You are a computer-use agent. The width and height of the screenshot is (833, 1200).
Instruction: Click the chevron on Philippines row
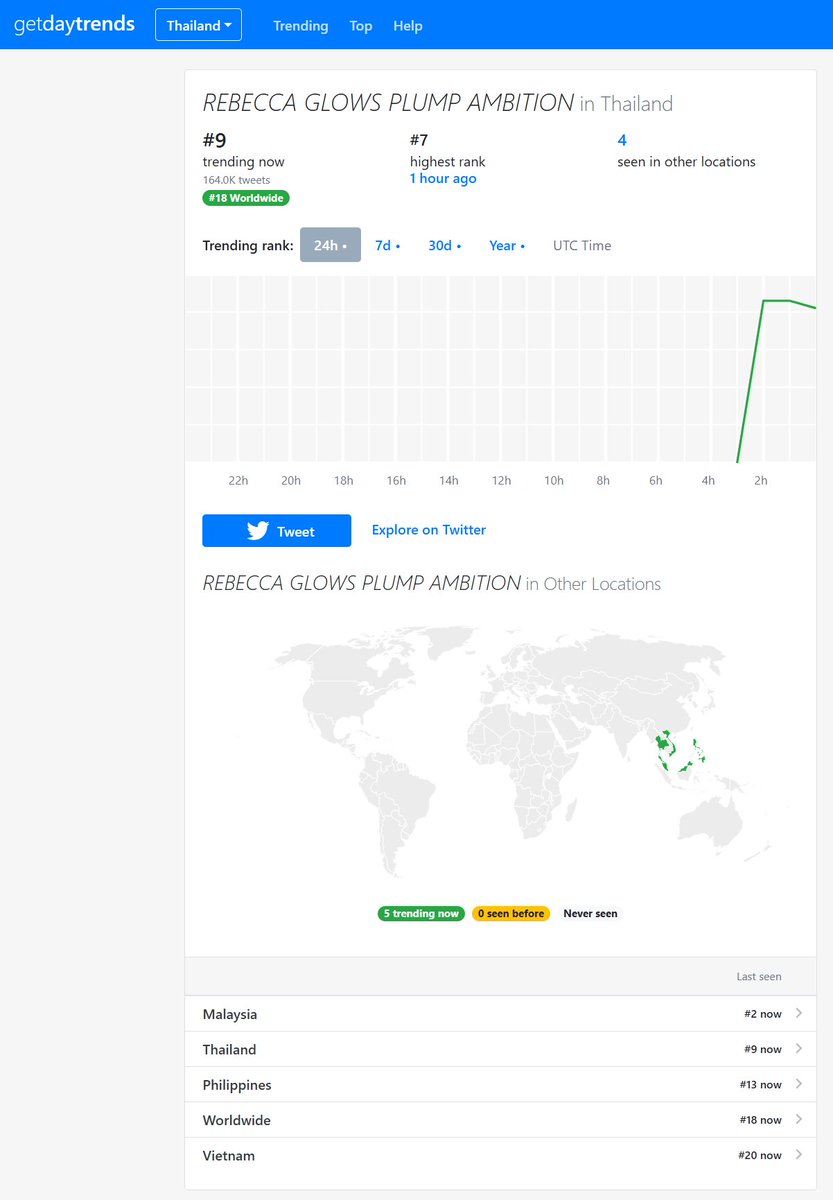point(798,1084)
